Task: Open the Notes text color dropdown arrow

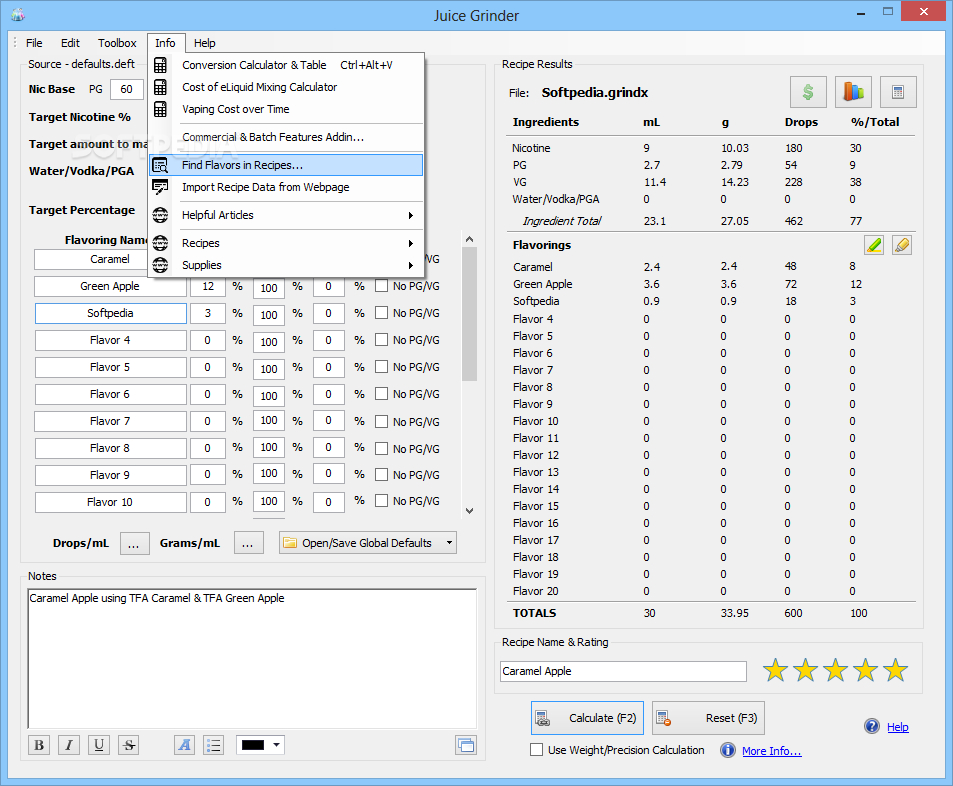Action: 277,745
